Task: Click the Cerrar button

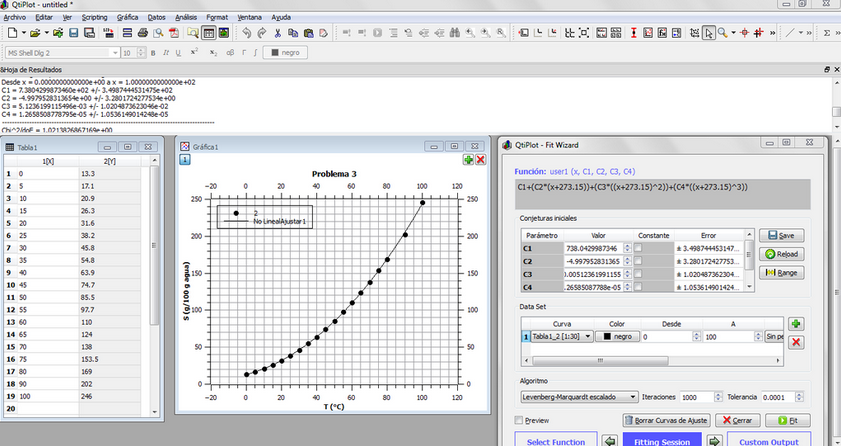Action: [x=737, y=420]
